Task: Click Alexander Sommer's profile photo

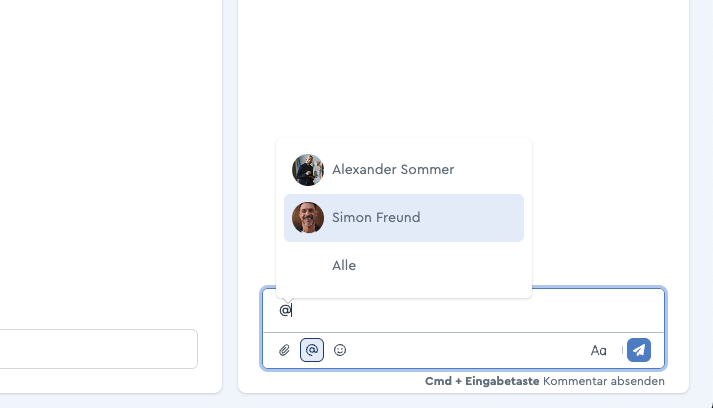Action: (x=308, y=170)
